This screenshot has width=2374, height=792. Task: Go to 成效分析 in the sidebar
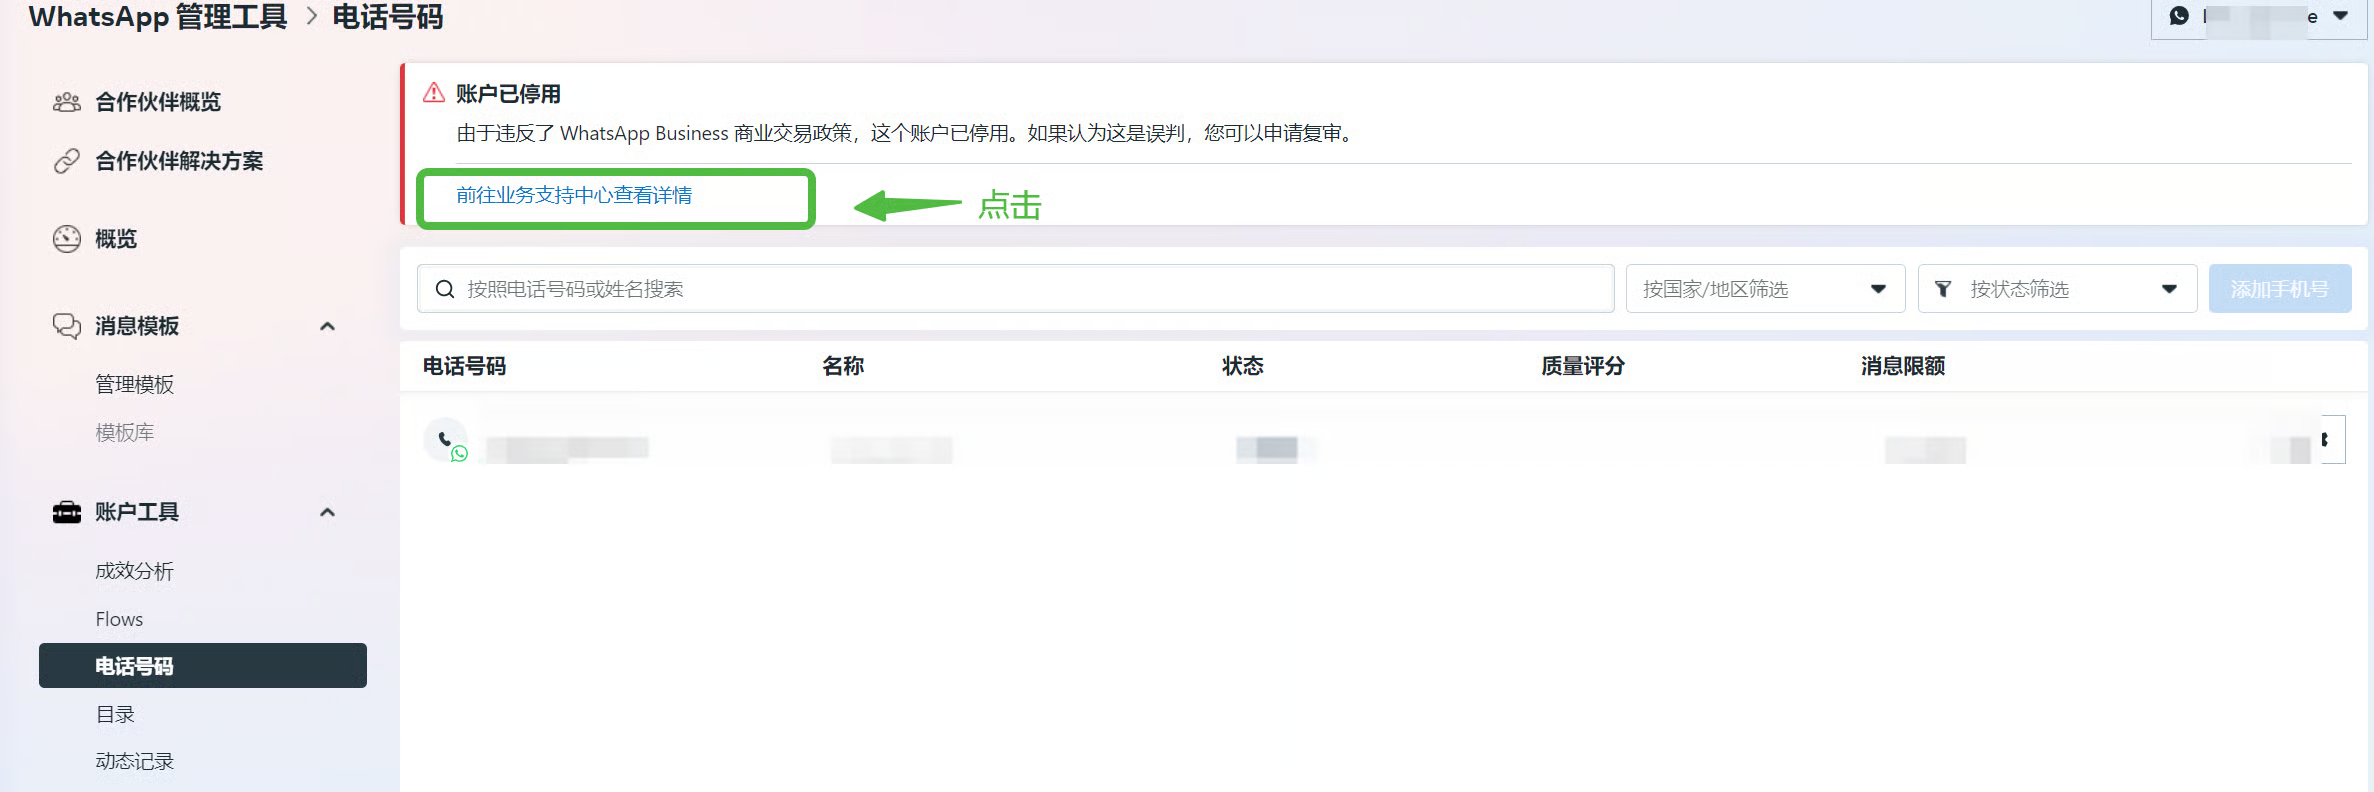click(134, 571)
